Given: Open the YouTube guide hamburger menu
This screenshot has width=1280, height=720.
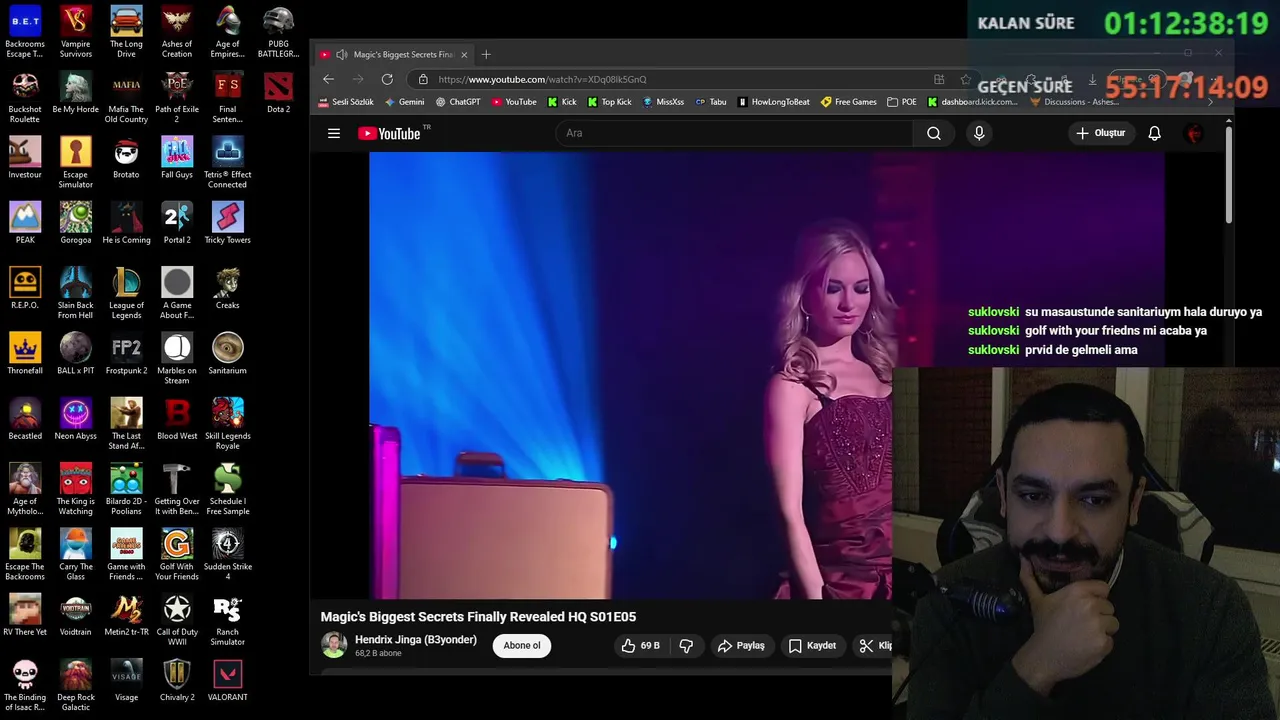Looking at the screenshot, I should coord(334,133).
